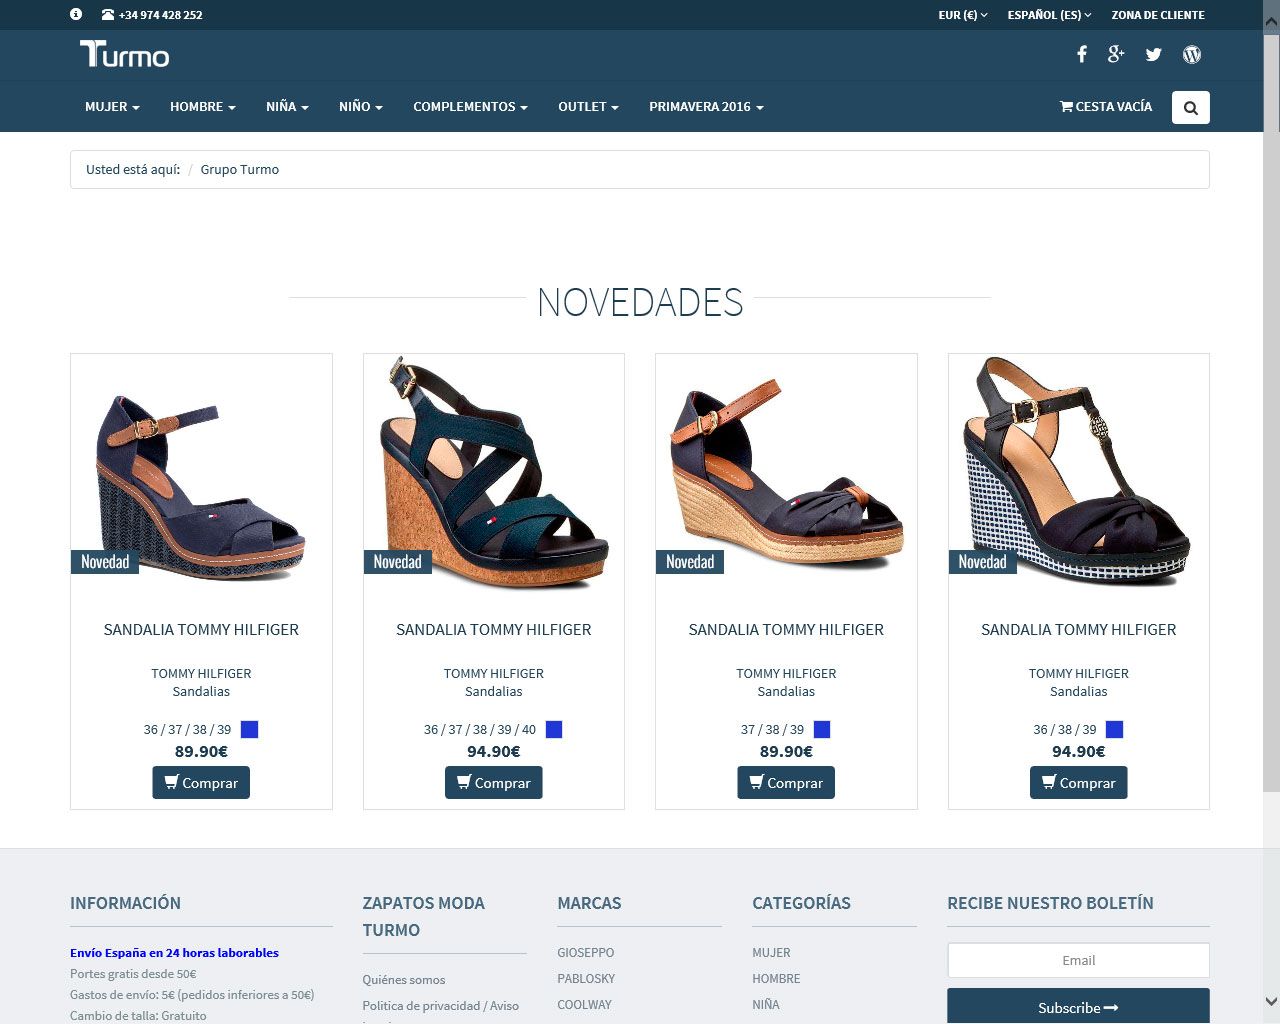Select blue color swatch on first sandal
This screenshot has width=1280, height=1024.
pyautogui.click(x=250, y=729)
